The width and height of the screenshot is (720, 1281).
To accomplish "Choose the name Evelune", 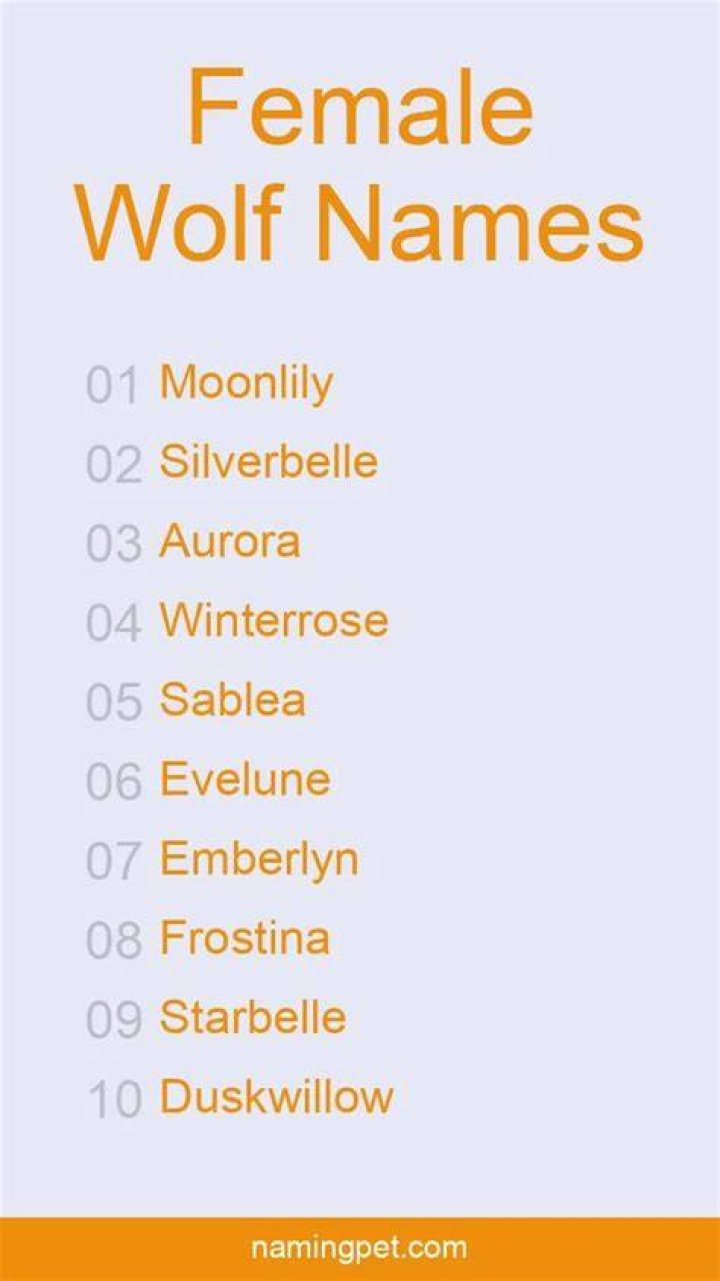I will pos(245,780).
